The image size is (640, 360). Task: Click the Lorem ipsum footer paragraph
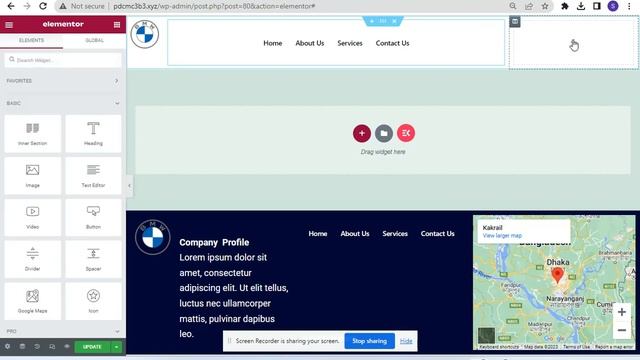coord(234,296)
